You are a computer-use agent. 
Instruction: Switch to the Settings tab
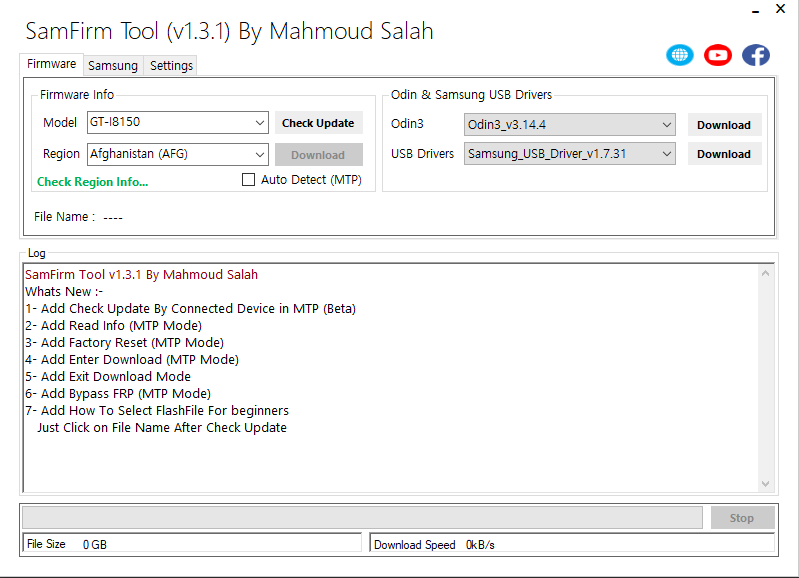171,66
